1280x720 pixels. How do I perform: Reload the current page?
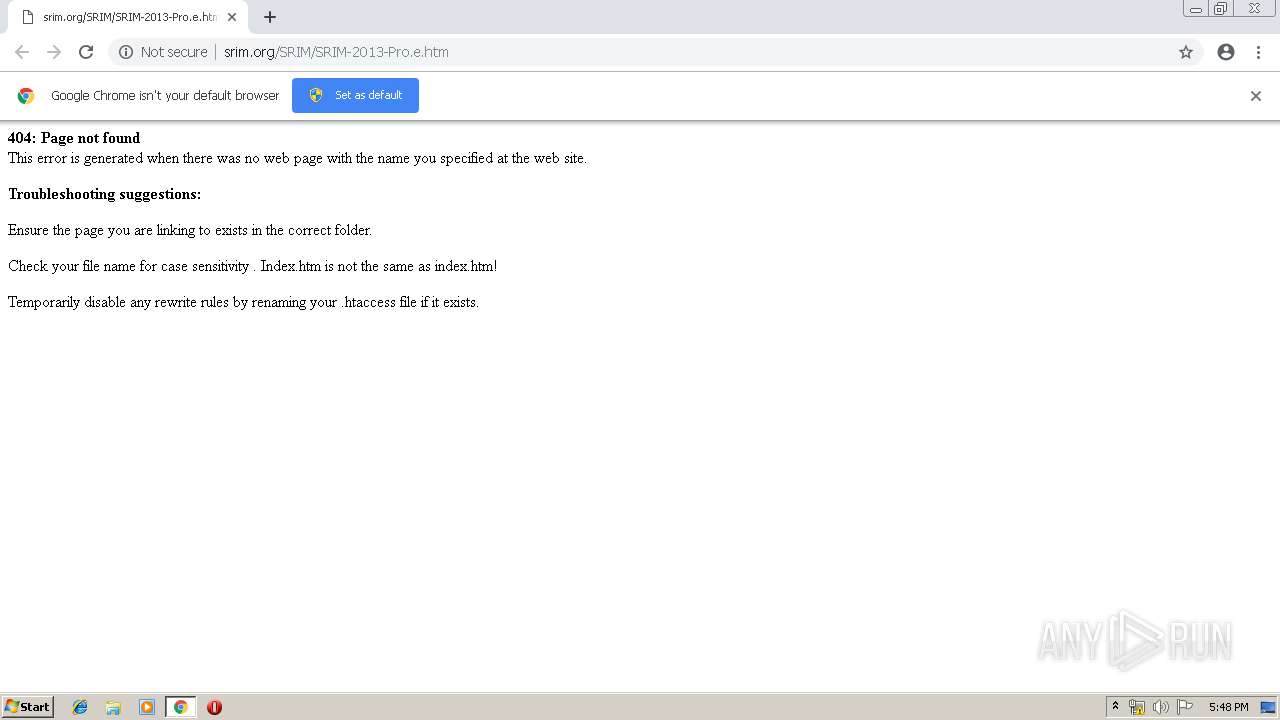pyautogui.click(x=86, y=52)
